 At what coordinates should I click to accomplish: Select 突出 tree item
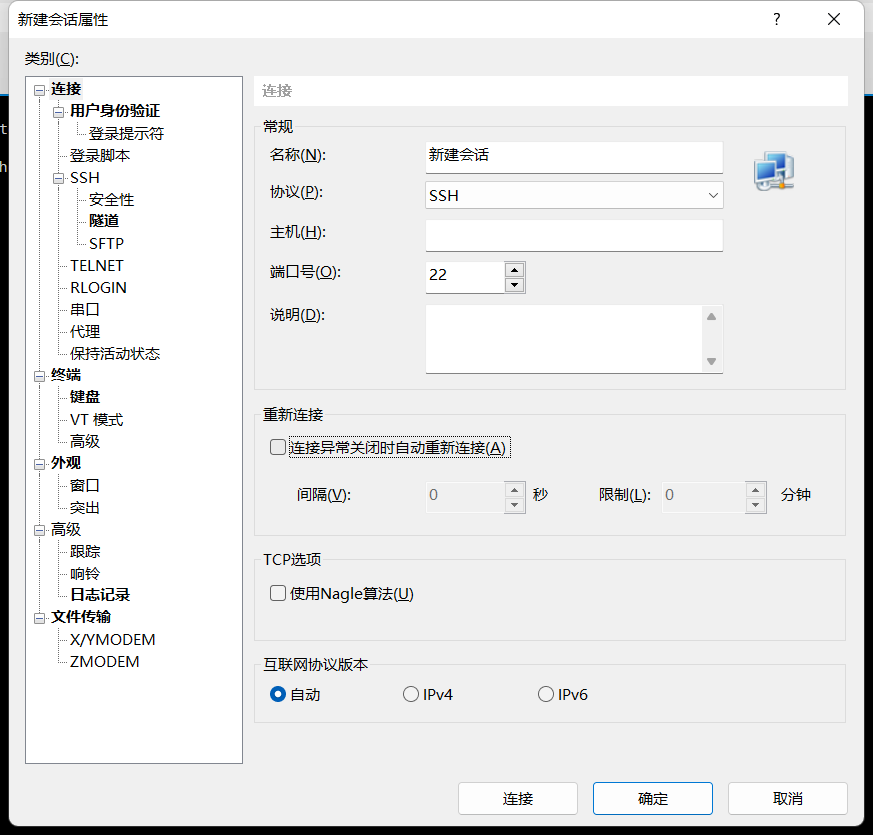coord(85,508)
